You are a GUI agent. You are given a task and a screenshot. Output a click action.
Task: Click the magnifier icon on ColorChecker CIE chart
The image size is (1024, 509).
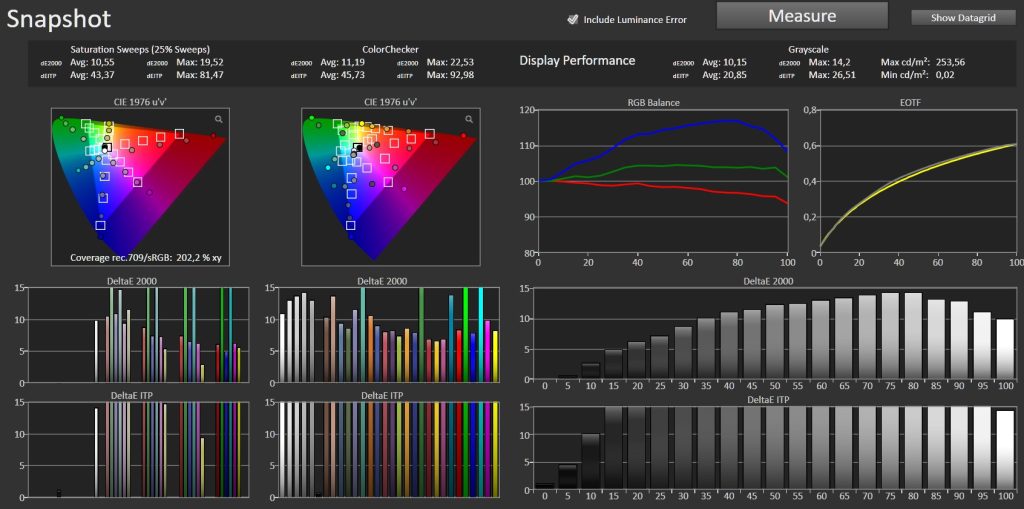click(468, 119)
